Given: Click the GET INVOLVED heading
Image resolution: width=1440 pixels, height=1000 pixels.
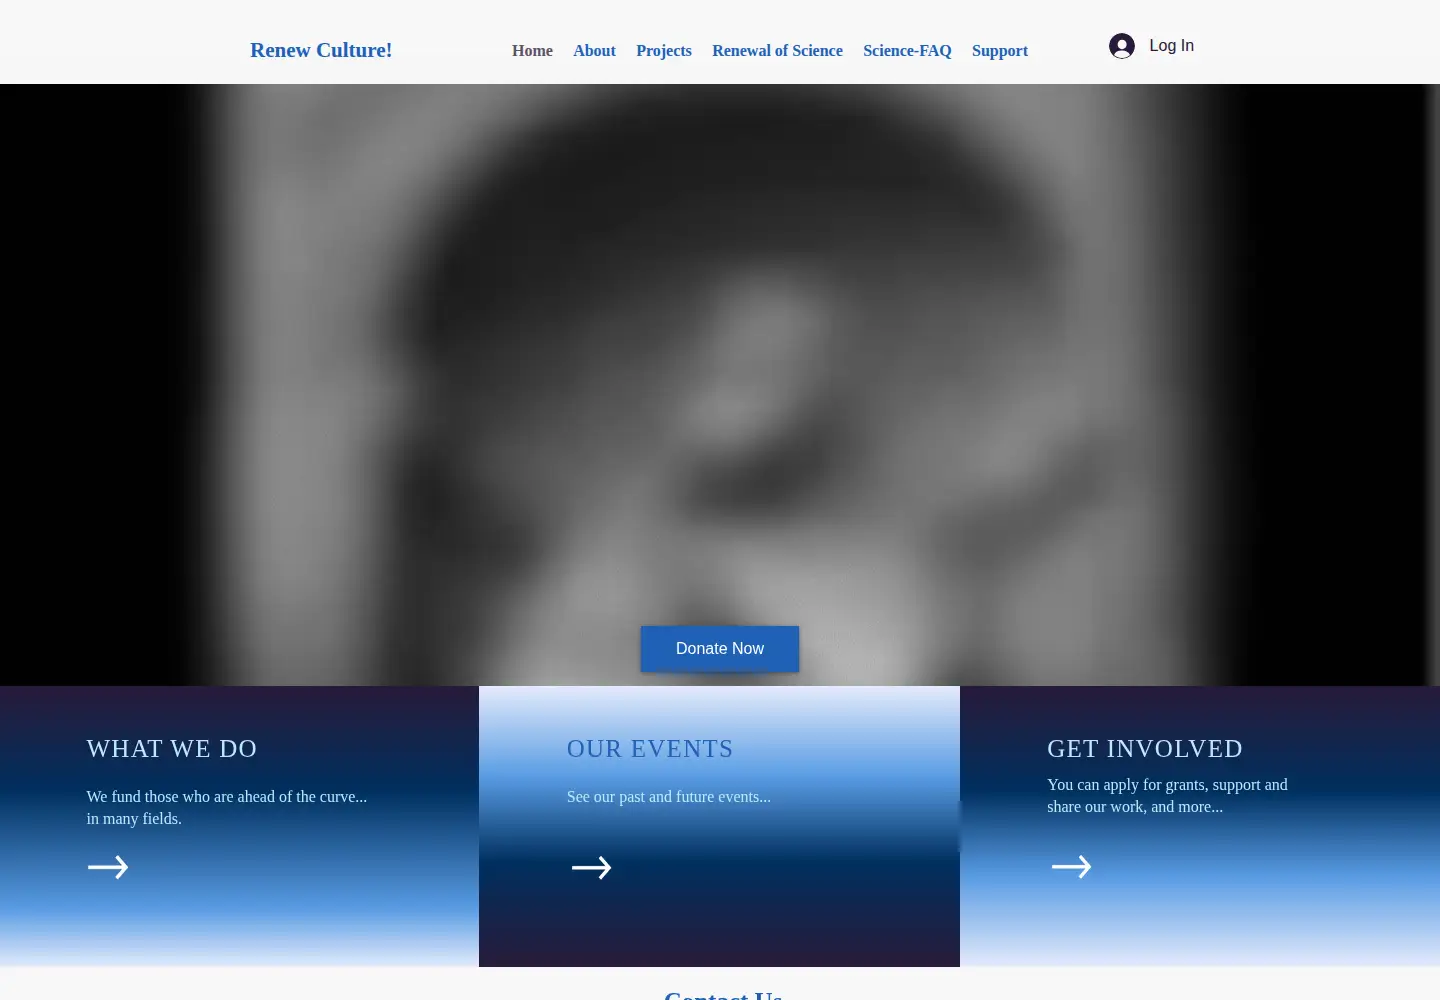Looking at the screenshot, I should click(x=1145, y=749).
